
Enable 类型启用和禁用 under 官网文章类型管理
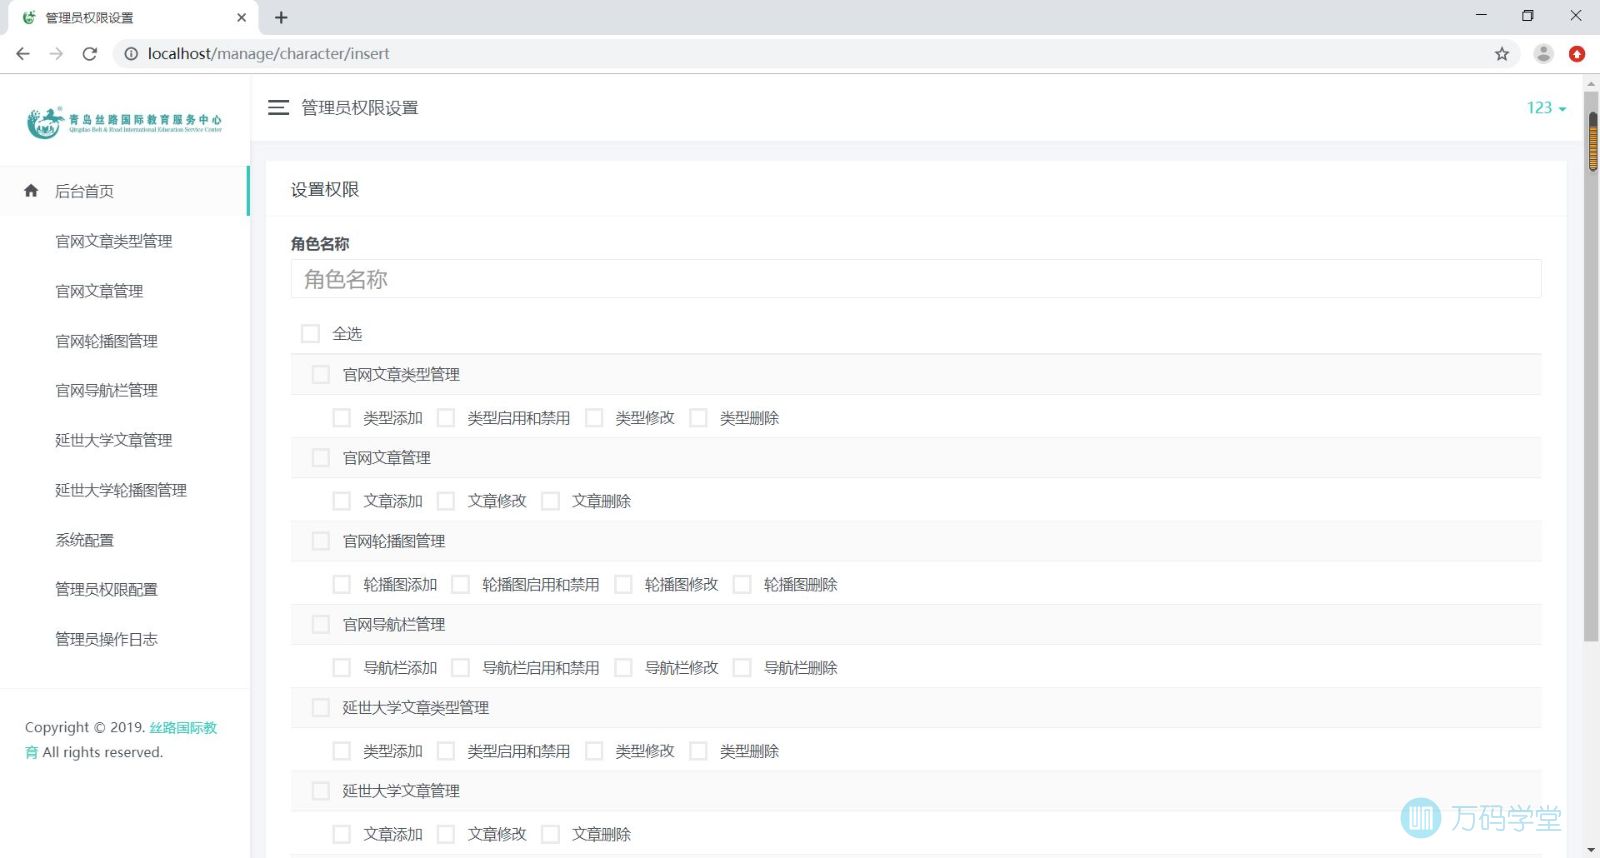[x=446, y=418]
